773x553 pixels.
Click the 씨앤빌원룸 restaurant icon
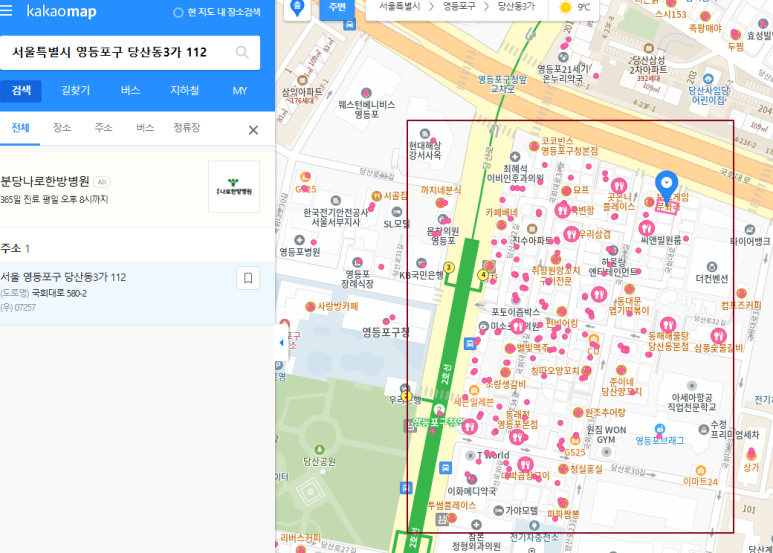646,228
